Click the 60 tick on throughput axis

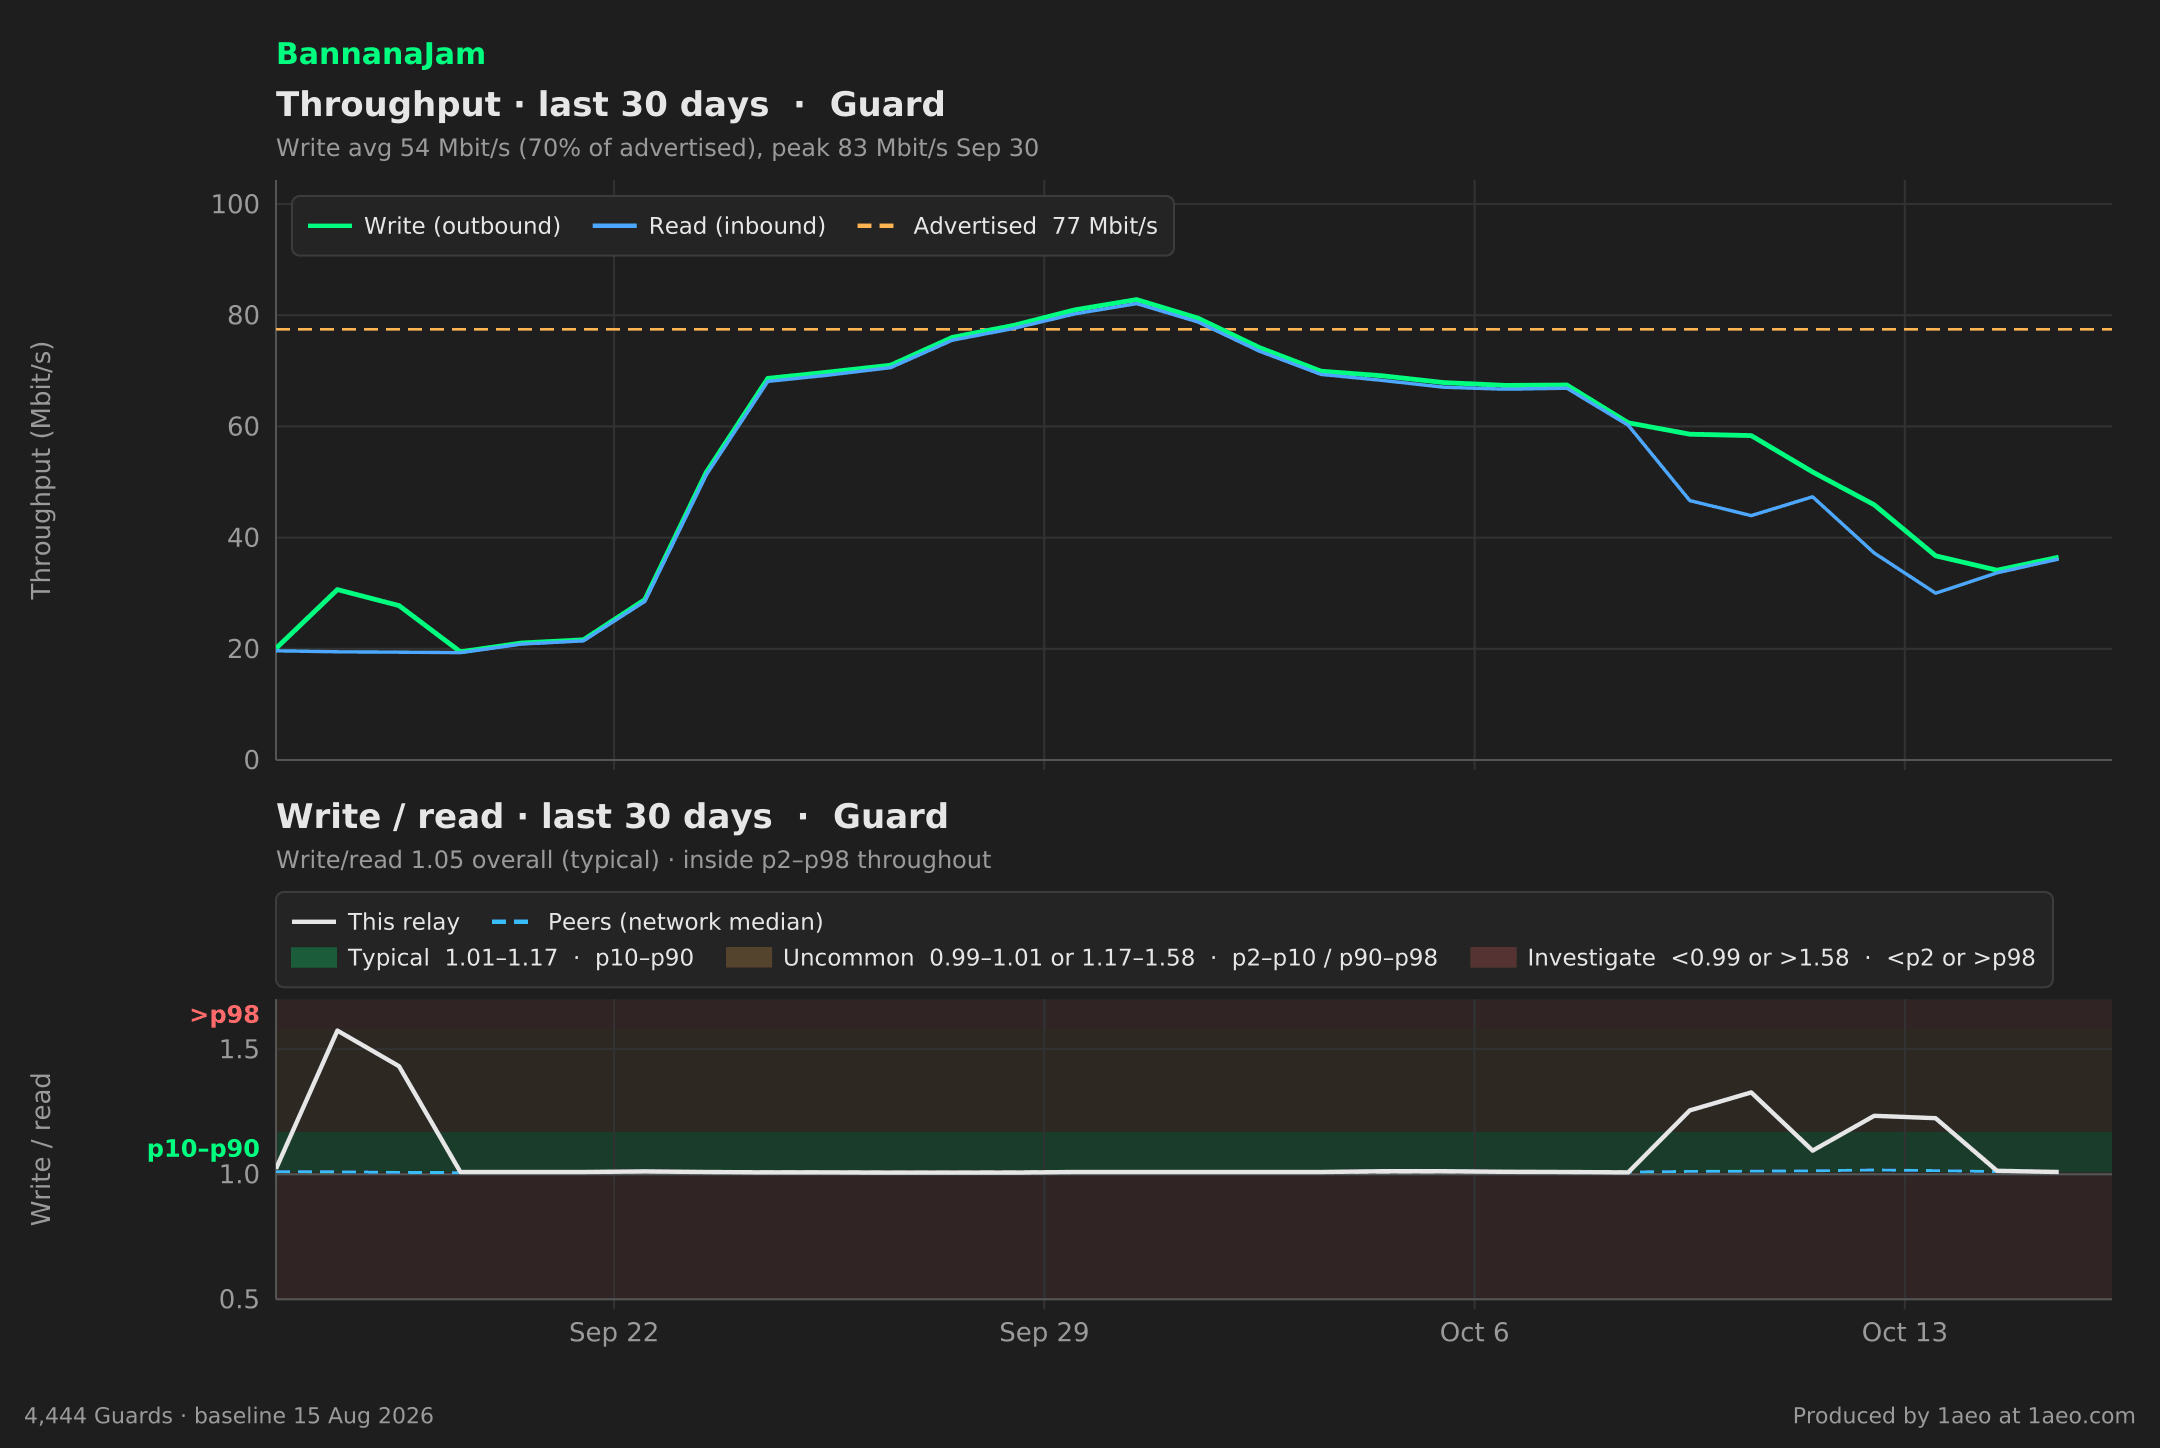pos(243,427)
